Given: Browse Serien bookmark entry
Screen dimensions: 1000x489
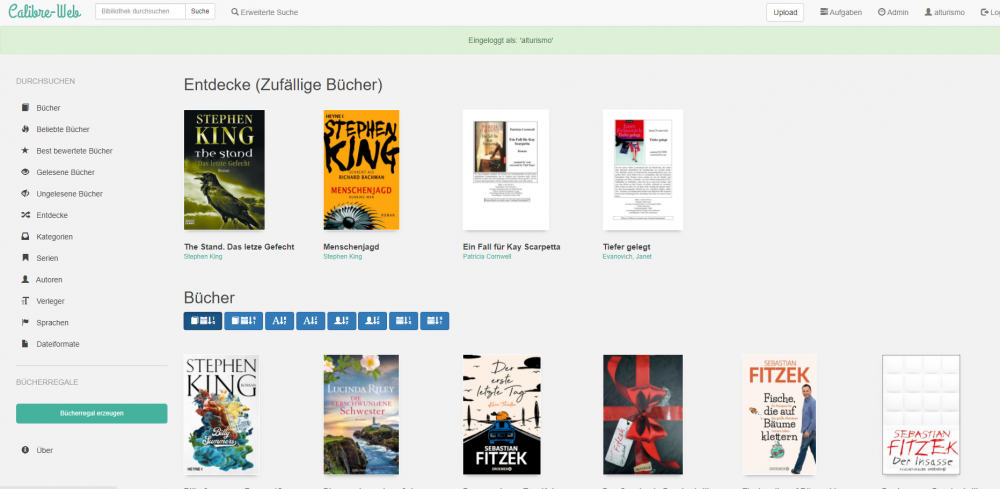Looking at the screenshot, I should [40, 258].
